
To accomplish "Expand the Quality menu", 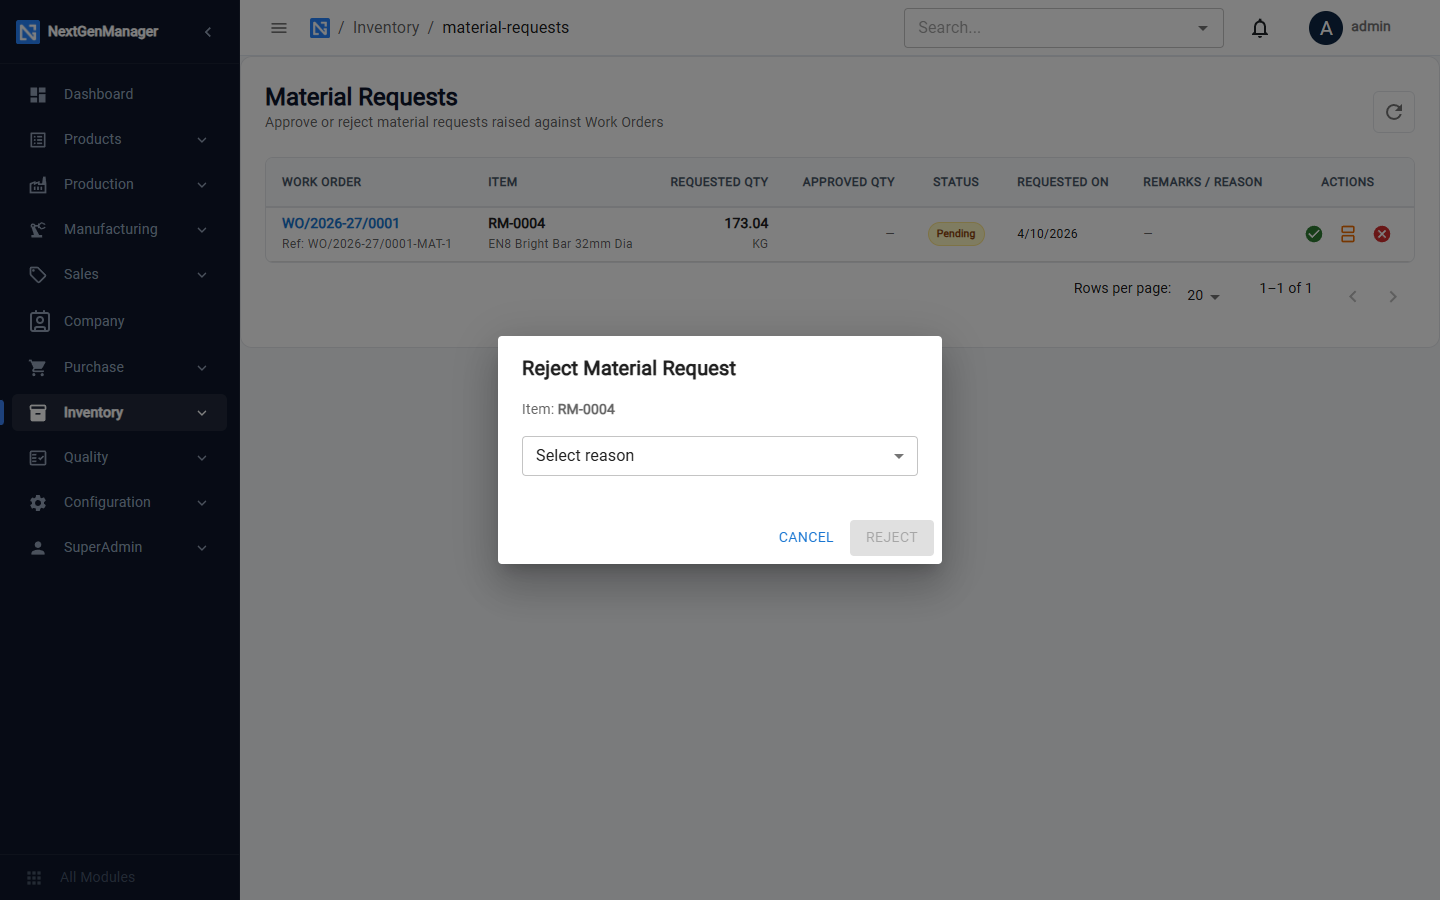I will pos(119,457).
